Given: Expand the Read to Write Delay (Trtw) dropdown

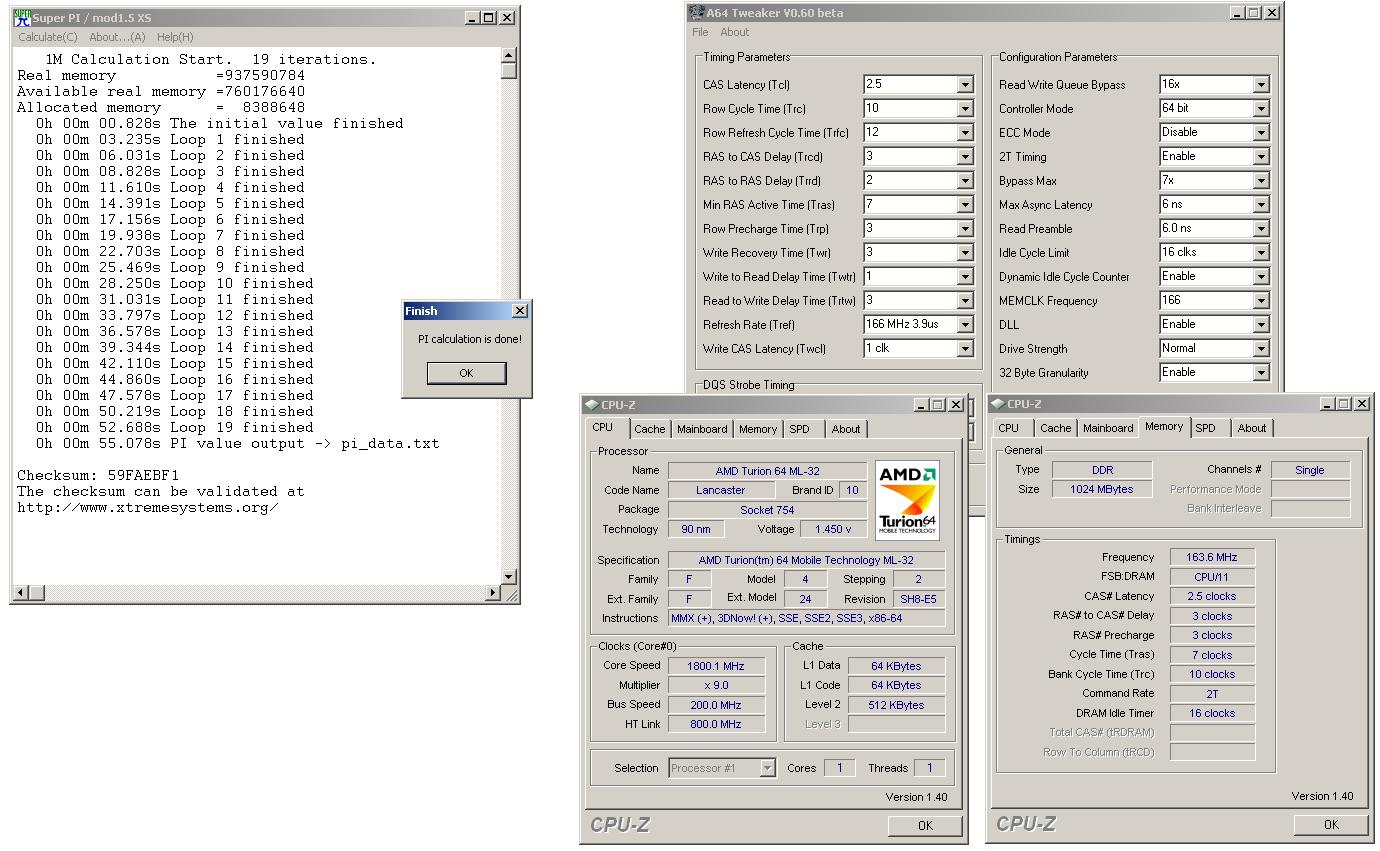Looking at the screenshot, I should [965, 301].
